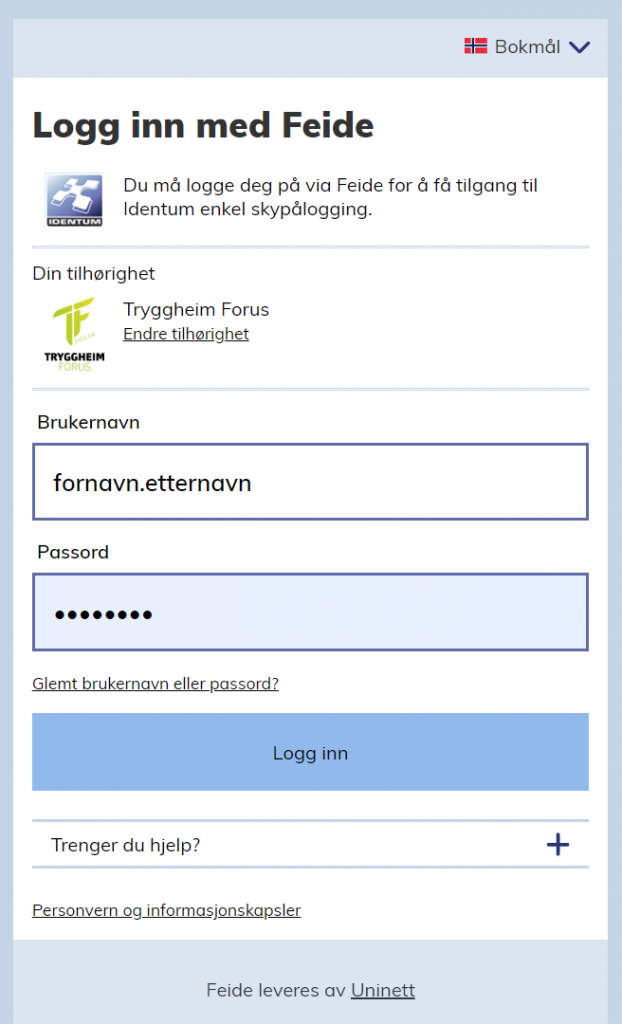
Task: Click the Identum enkel skypålogging description text
Action: click(x=330, y=197)
